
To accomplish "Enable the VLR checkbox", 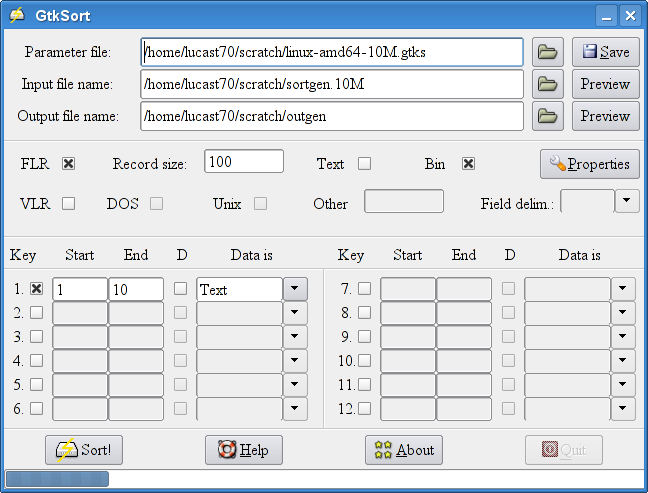I will (x=69, y=203).
